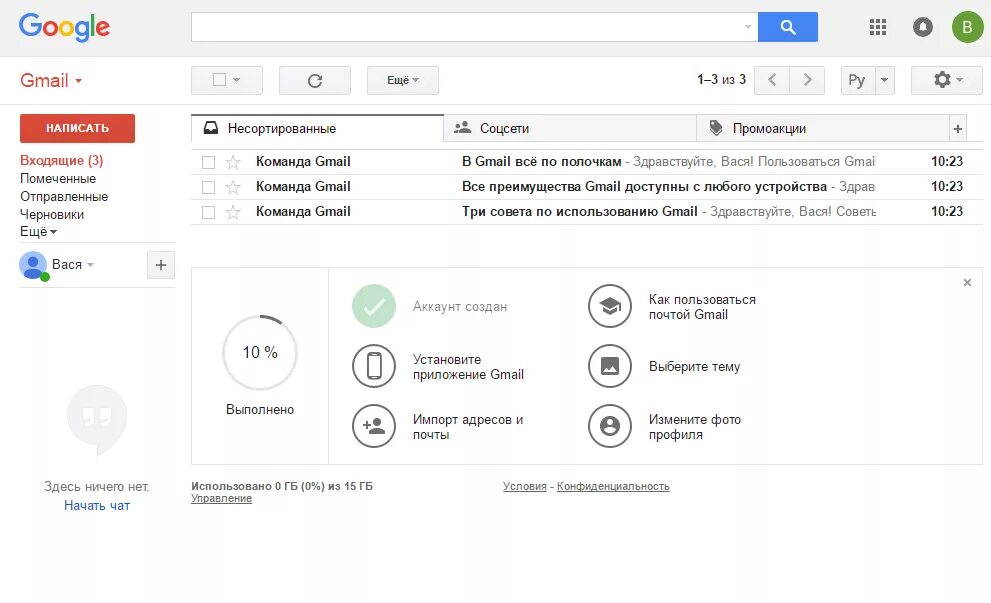Image resolution: width=991 pixels, height=603 pixels.
Task: Click the picture icon for choosing theme
Action: 610,366
